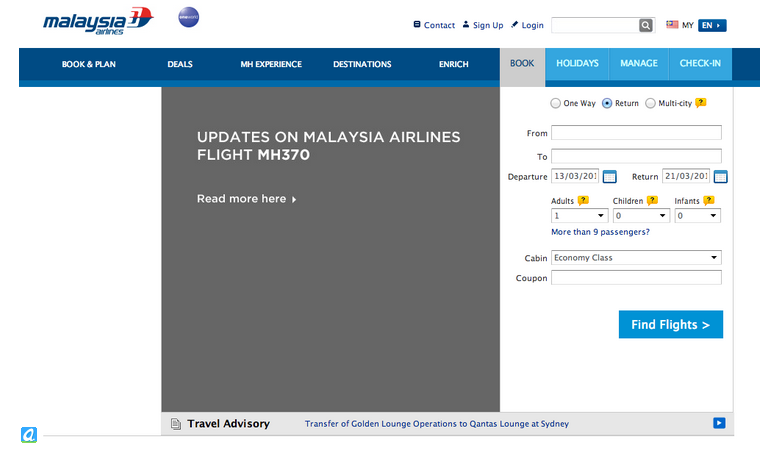Click the search magnifier icon
The height and width of the screenshot is (449, 762).
[646, 25]
